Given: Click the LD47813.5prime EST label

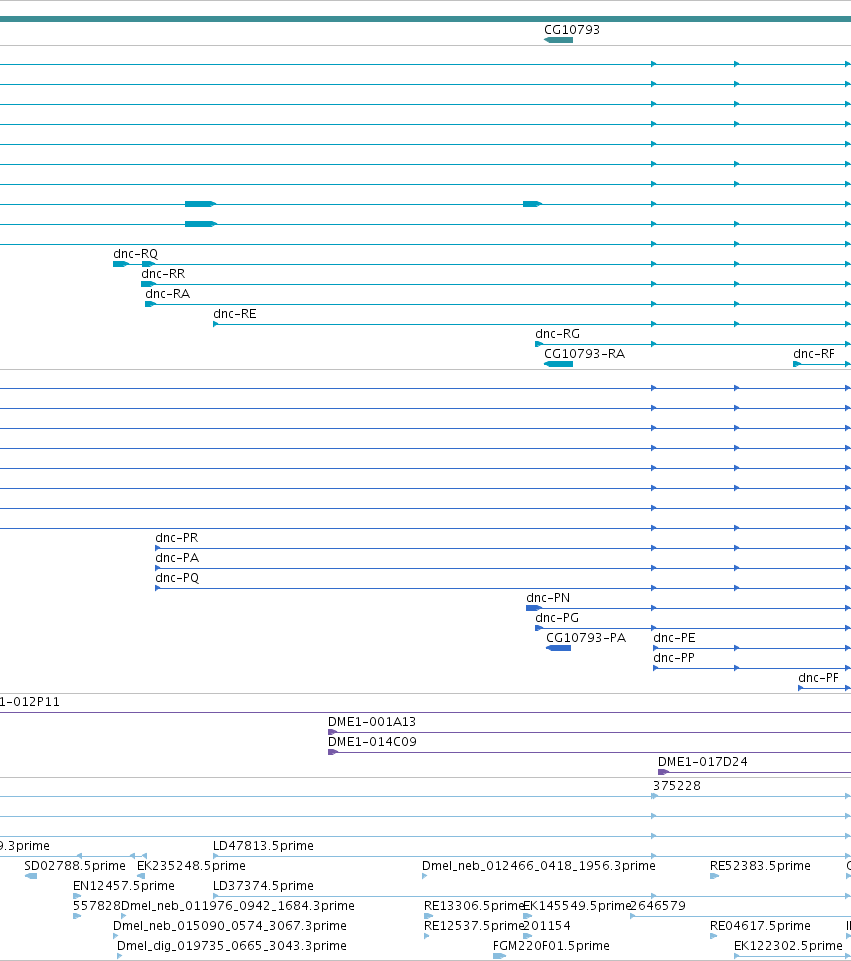Looking at the screenshot, I should [x=263, y=846].
